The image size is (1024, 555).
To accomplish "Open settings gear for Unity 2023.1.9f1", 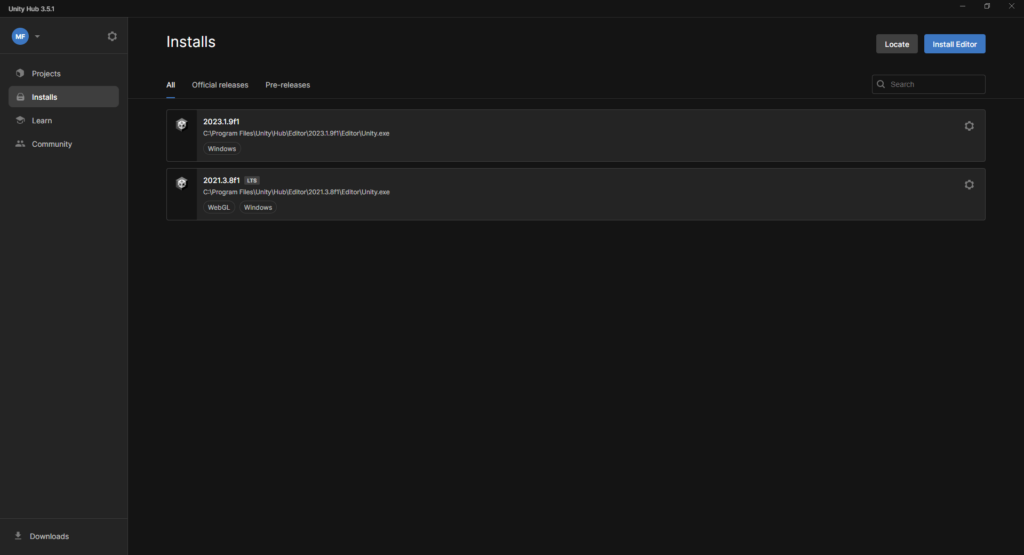I will 968,126.
